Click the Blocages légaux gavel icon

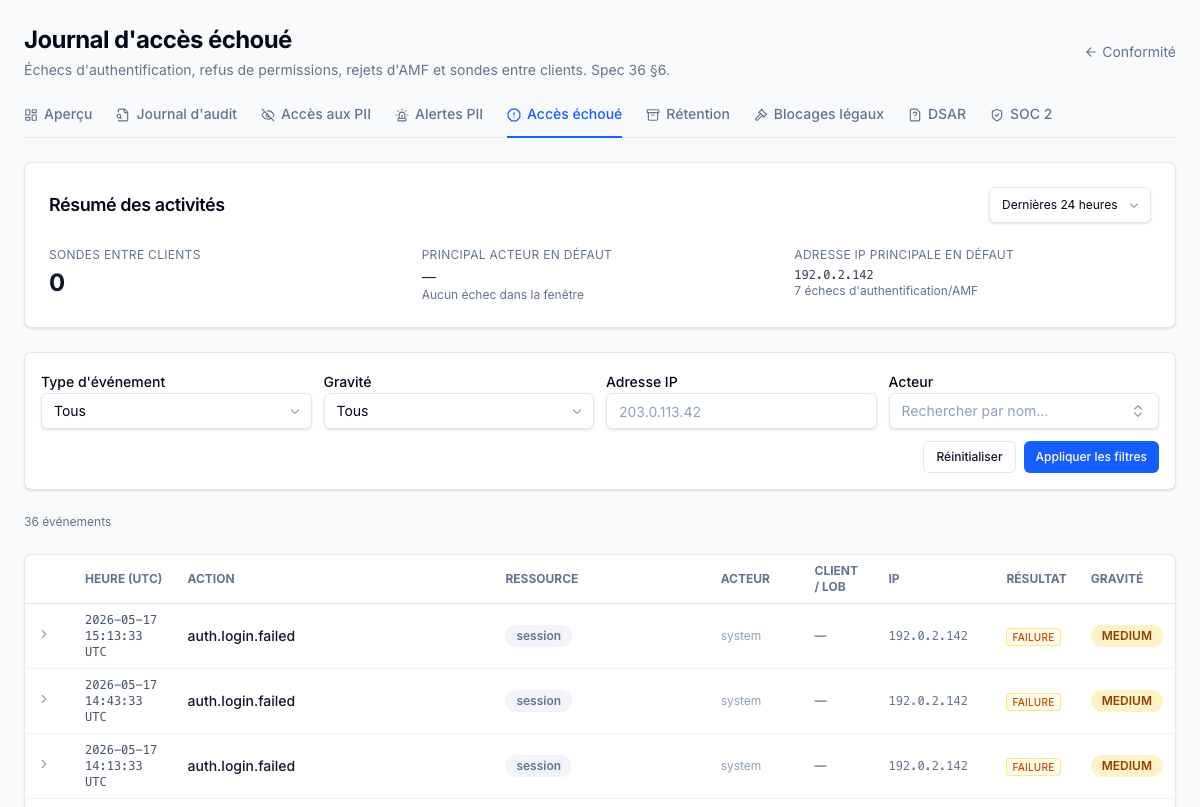tap(761, 115)
